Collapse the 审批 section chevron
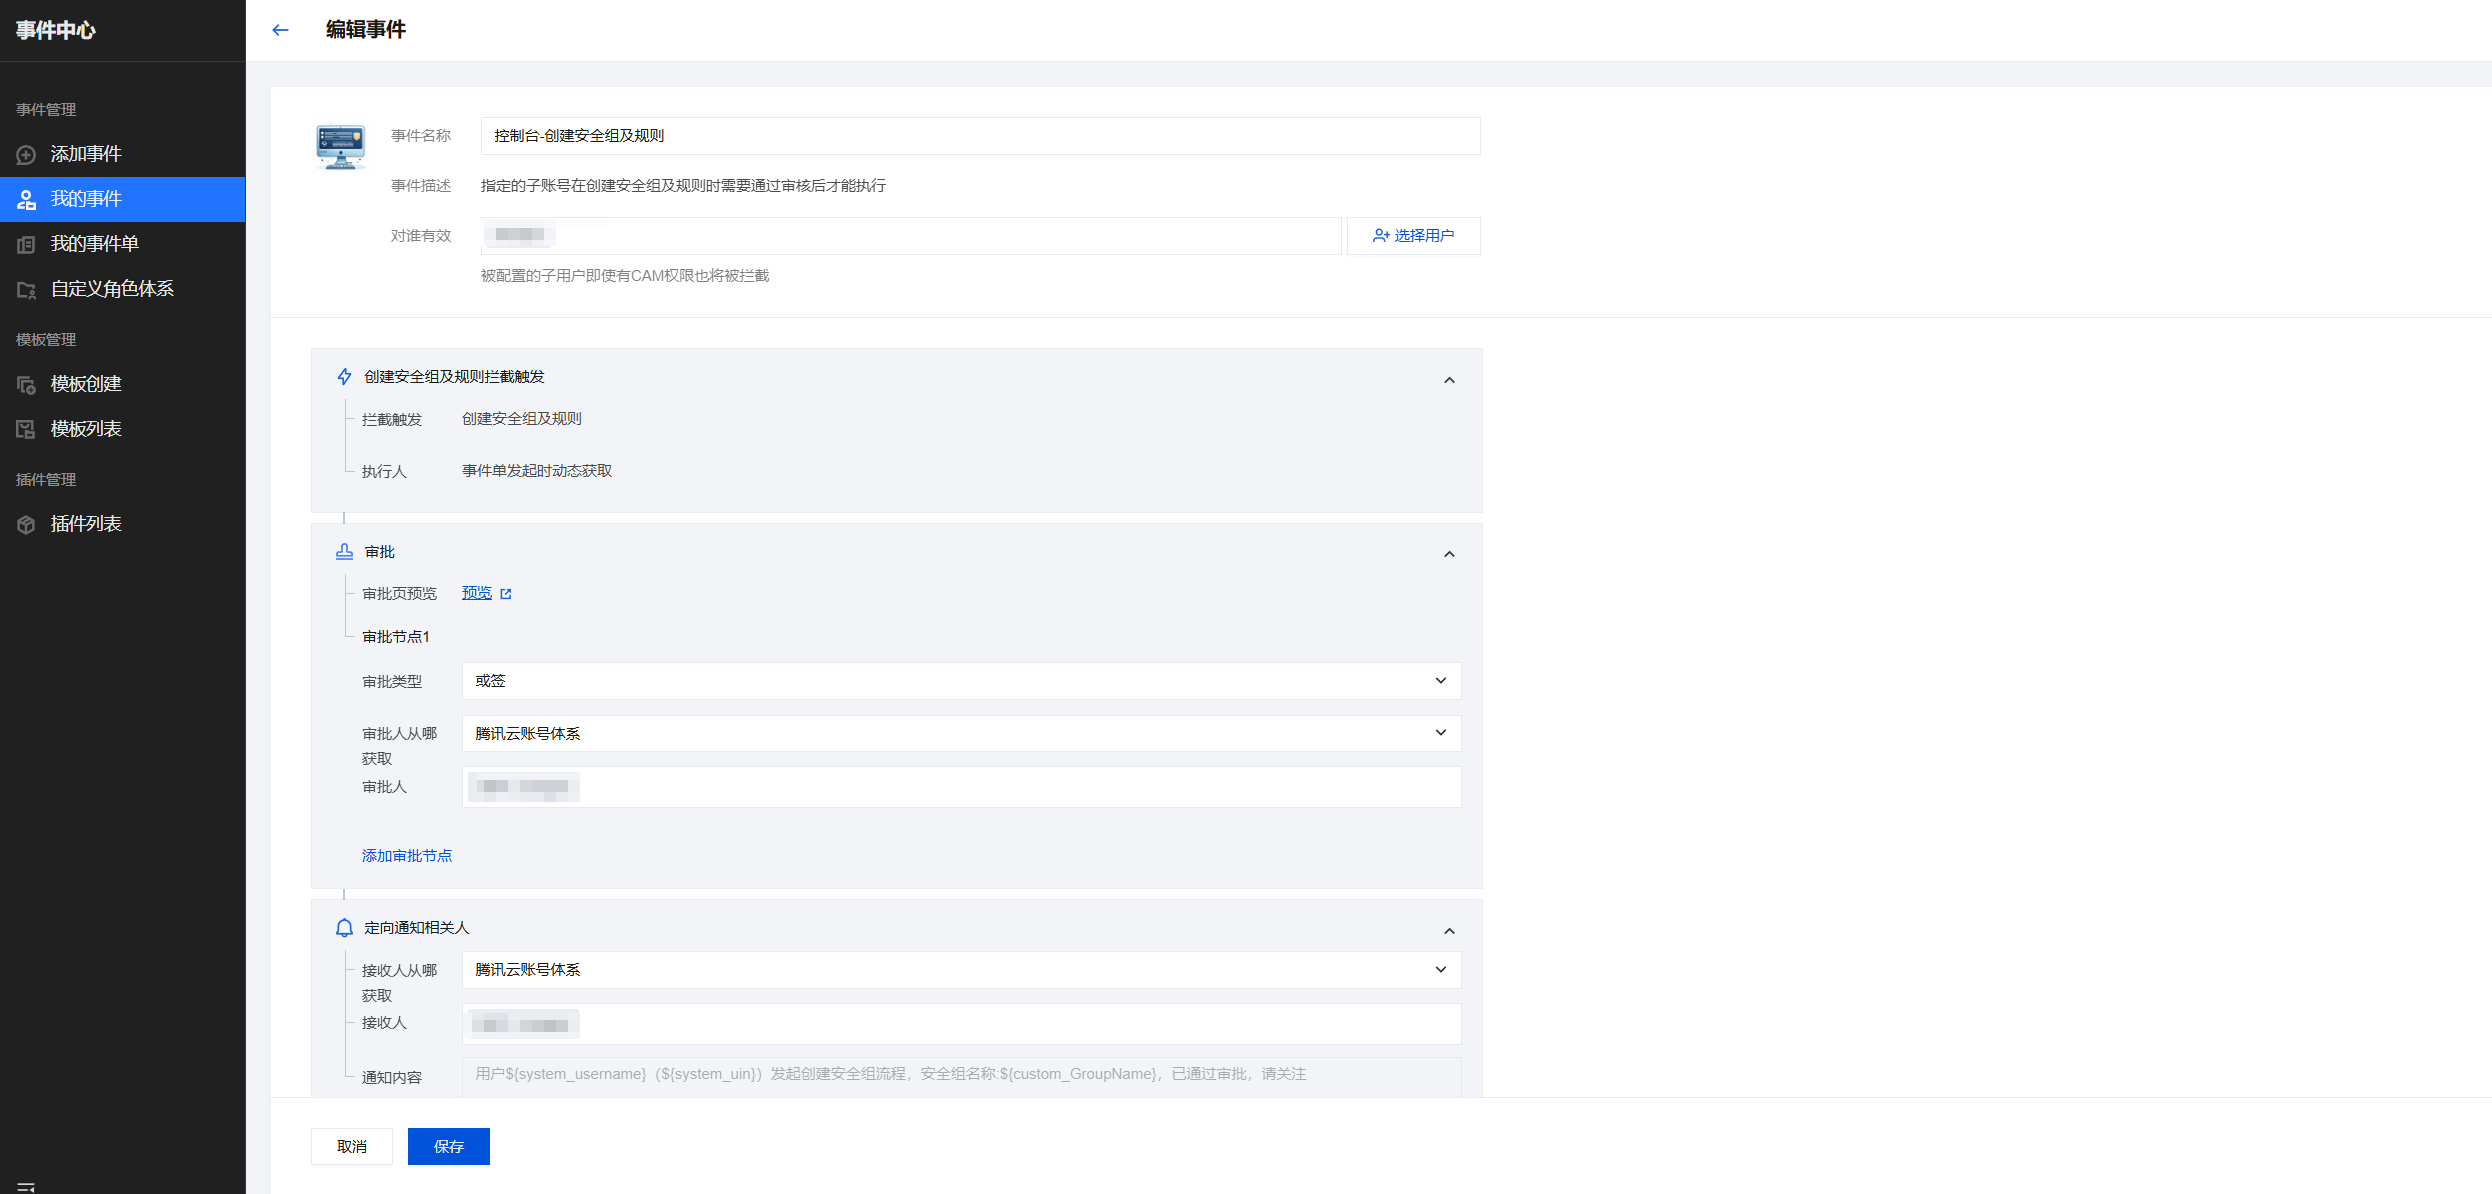Image resolution: width=2492 pixels, height=1194 pixels. pyautogui.click(x=1449, y=554)
